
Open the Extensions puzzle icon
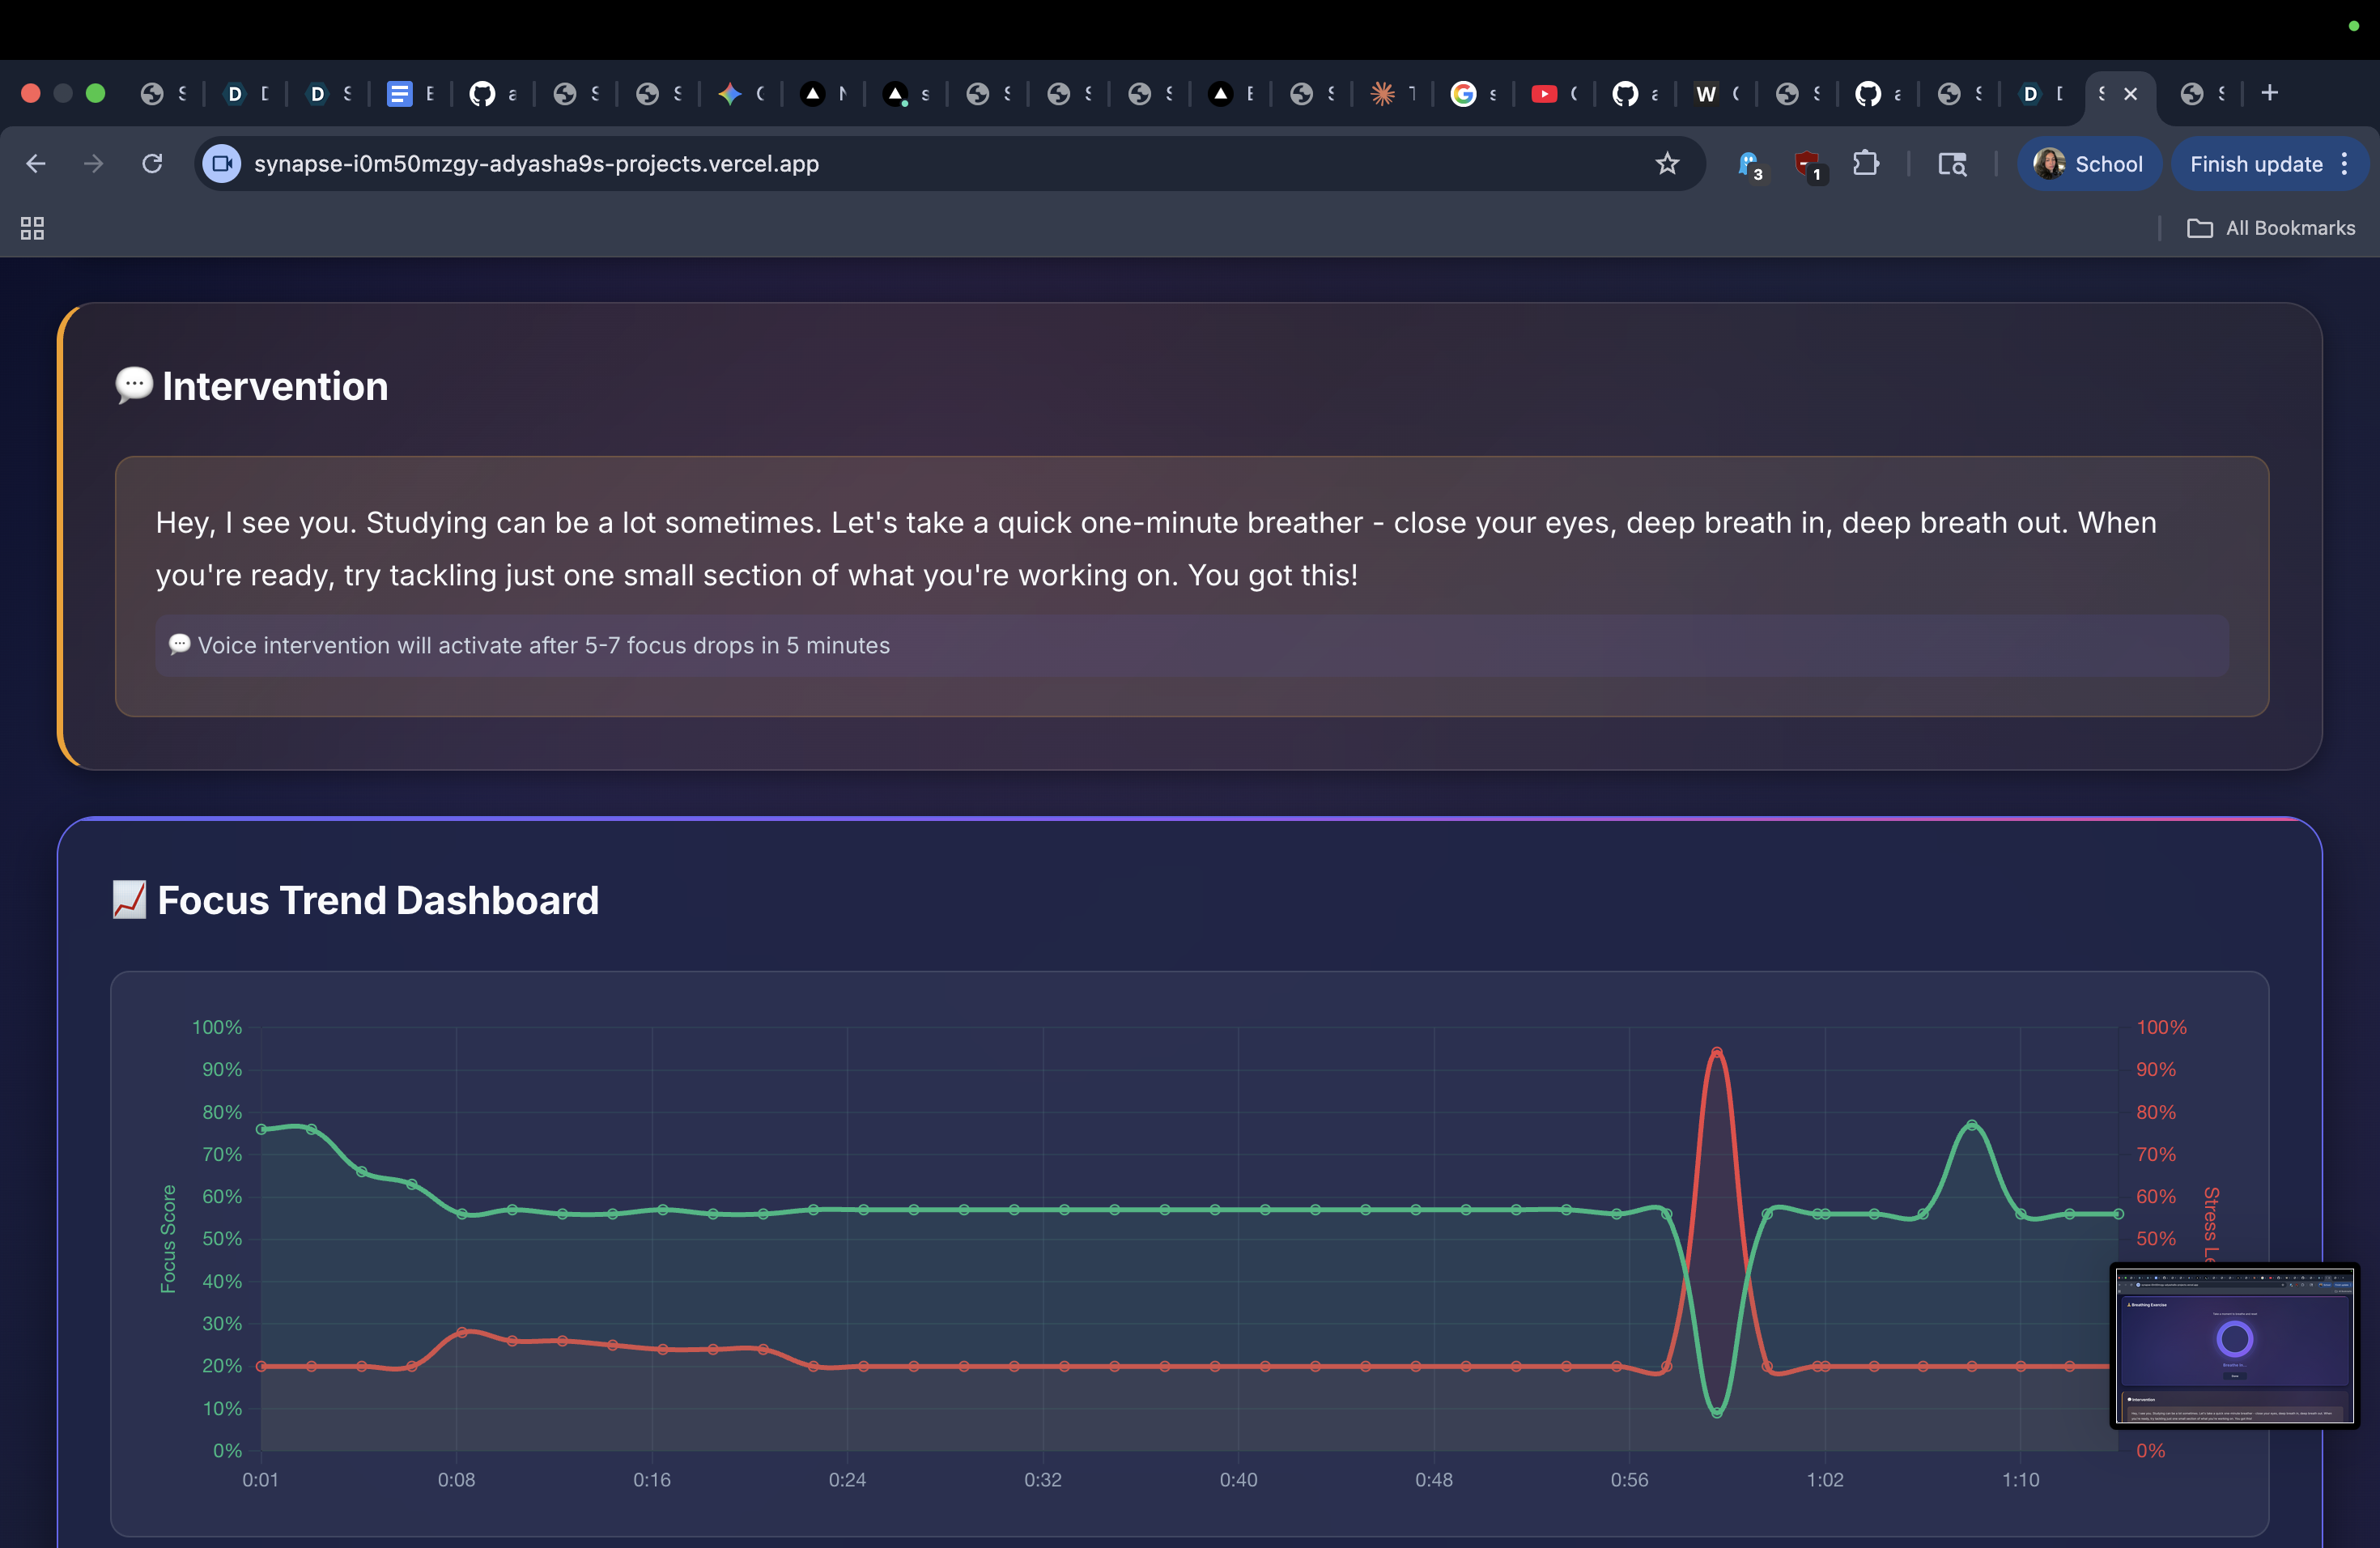click(1865, 163)
